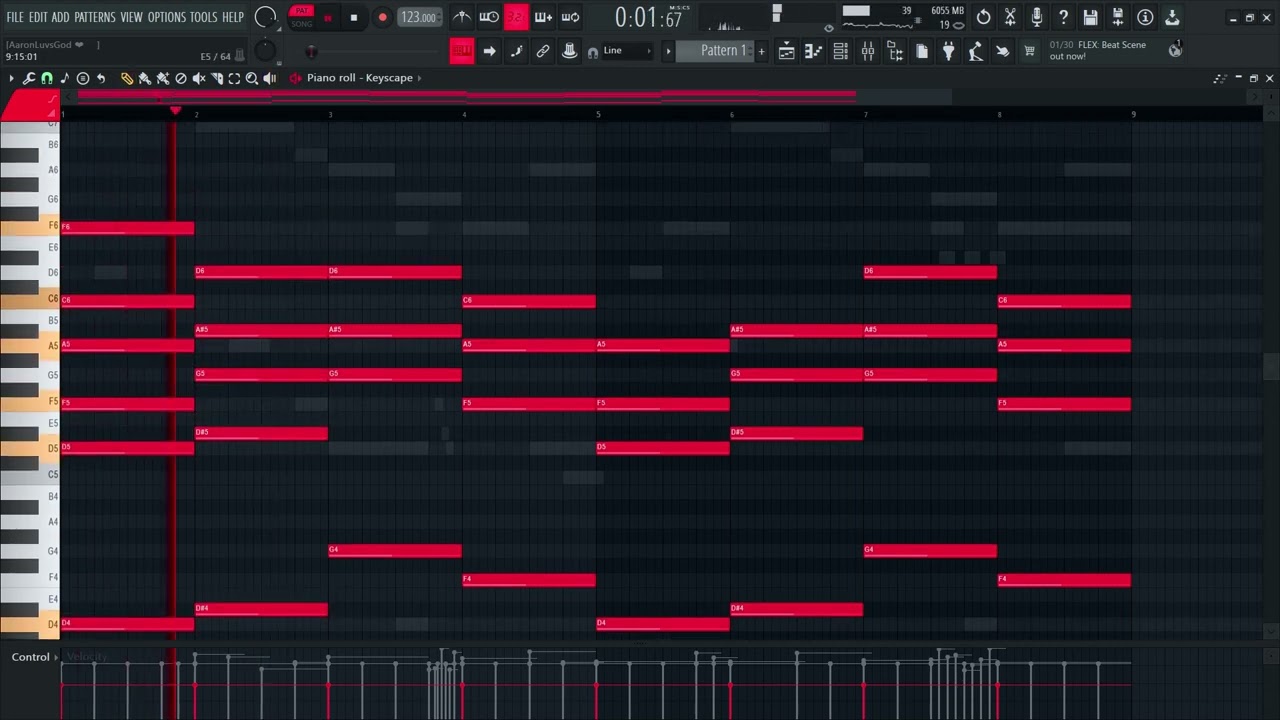This screenshot has height=720, width=1280.
Task: Choose the Select tool dashed rectangle
Action: tap(234, 78)
